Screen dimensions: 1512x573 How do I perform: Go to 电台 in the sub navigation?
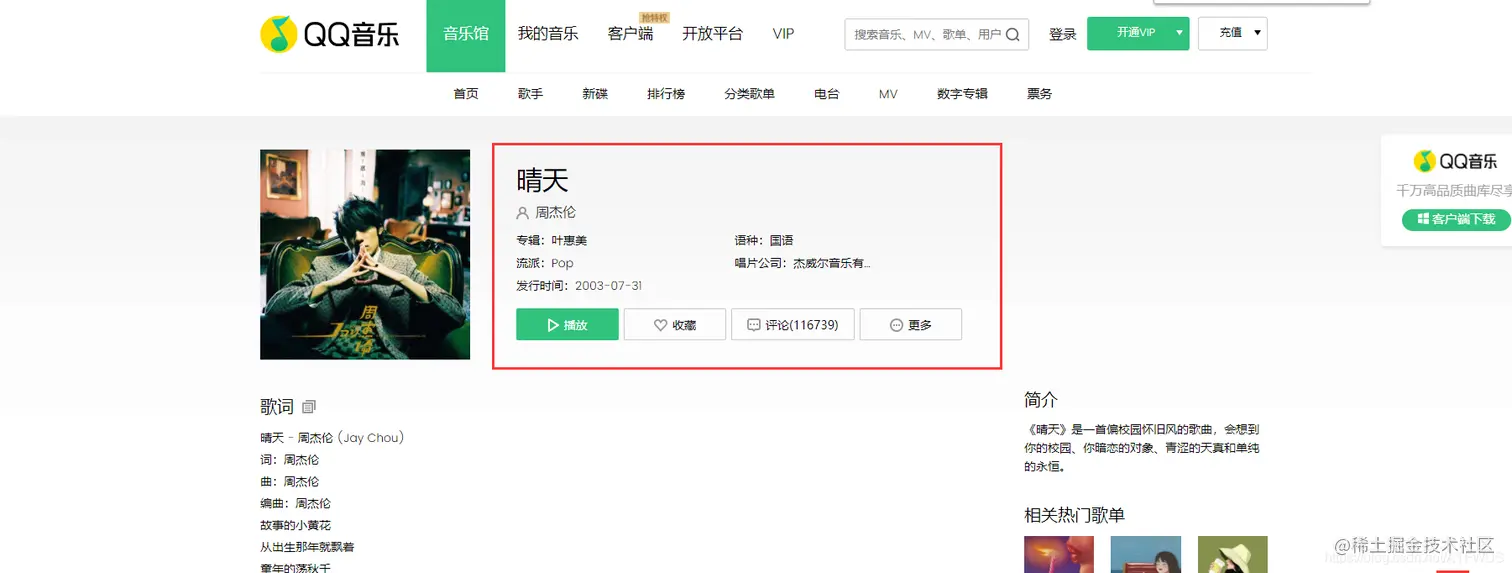click(x=826, y=94)
